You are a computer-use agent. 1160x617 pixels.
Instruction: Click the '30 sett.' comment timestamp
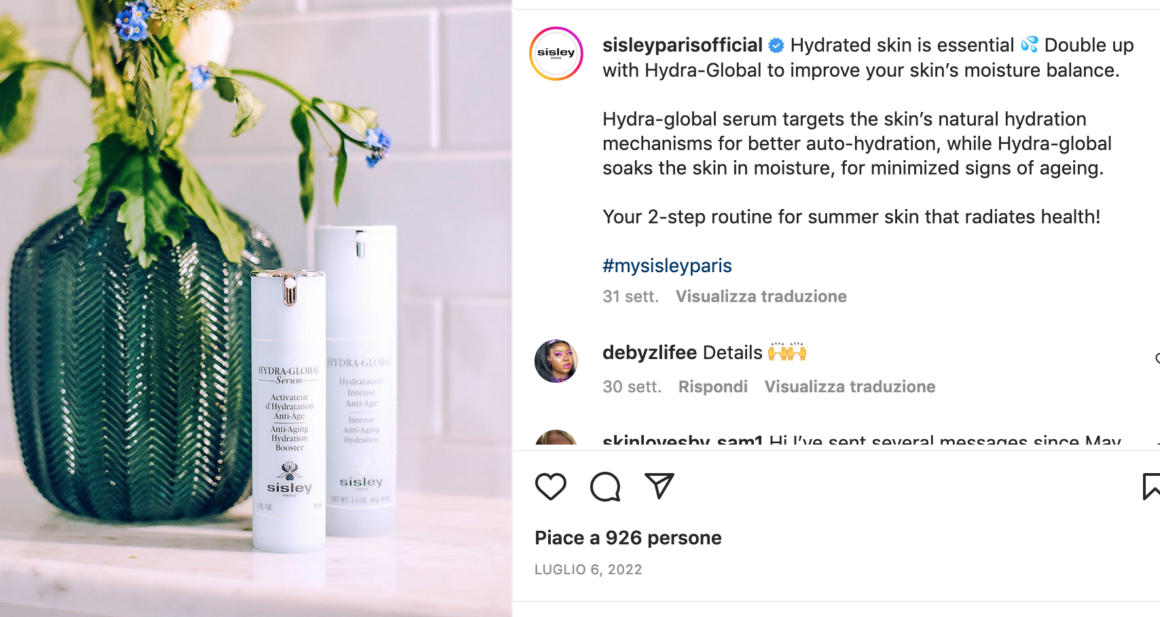(x=632, y=387)
